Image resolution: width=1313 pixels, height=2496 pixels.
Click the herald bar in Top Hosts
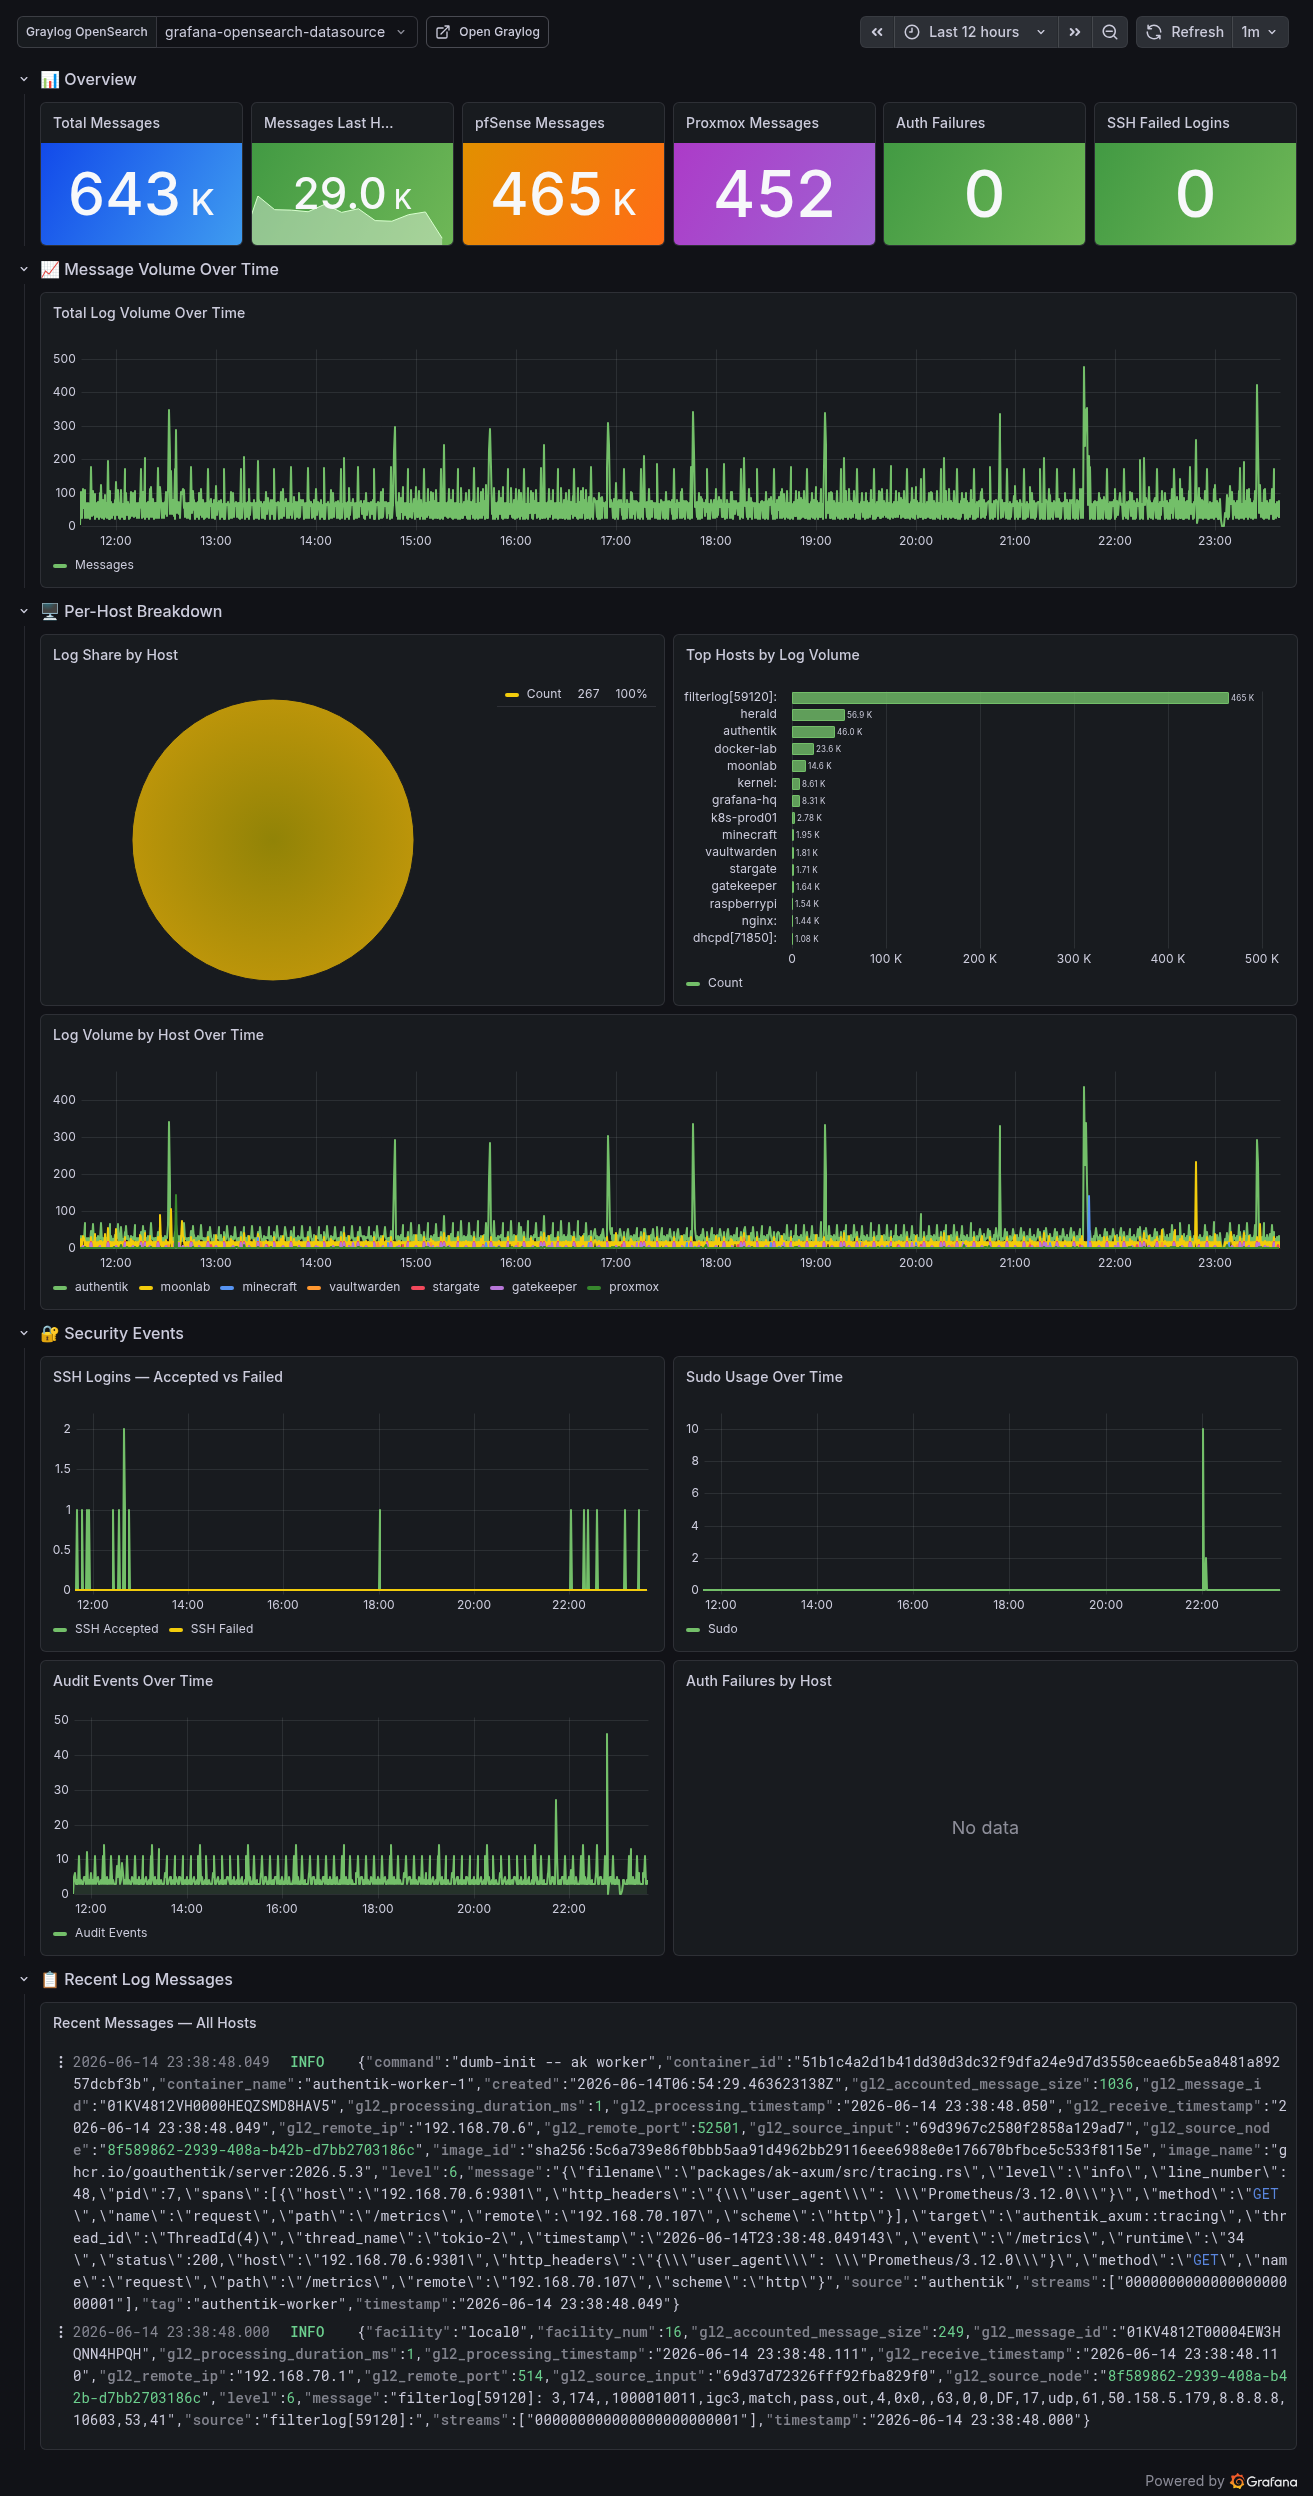[x=818, y=715]
